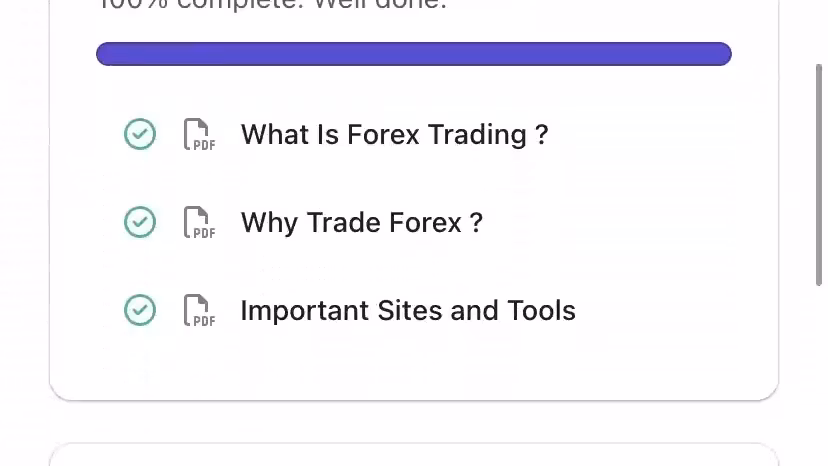Toggle completion check for What Is Forex Trading
828x466 pixels.
pos(140,134)
